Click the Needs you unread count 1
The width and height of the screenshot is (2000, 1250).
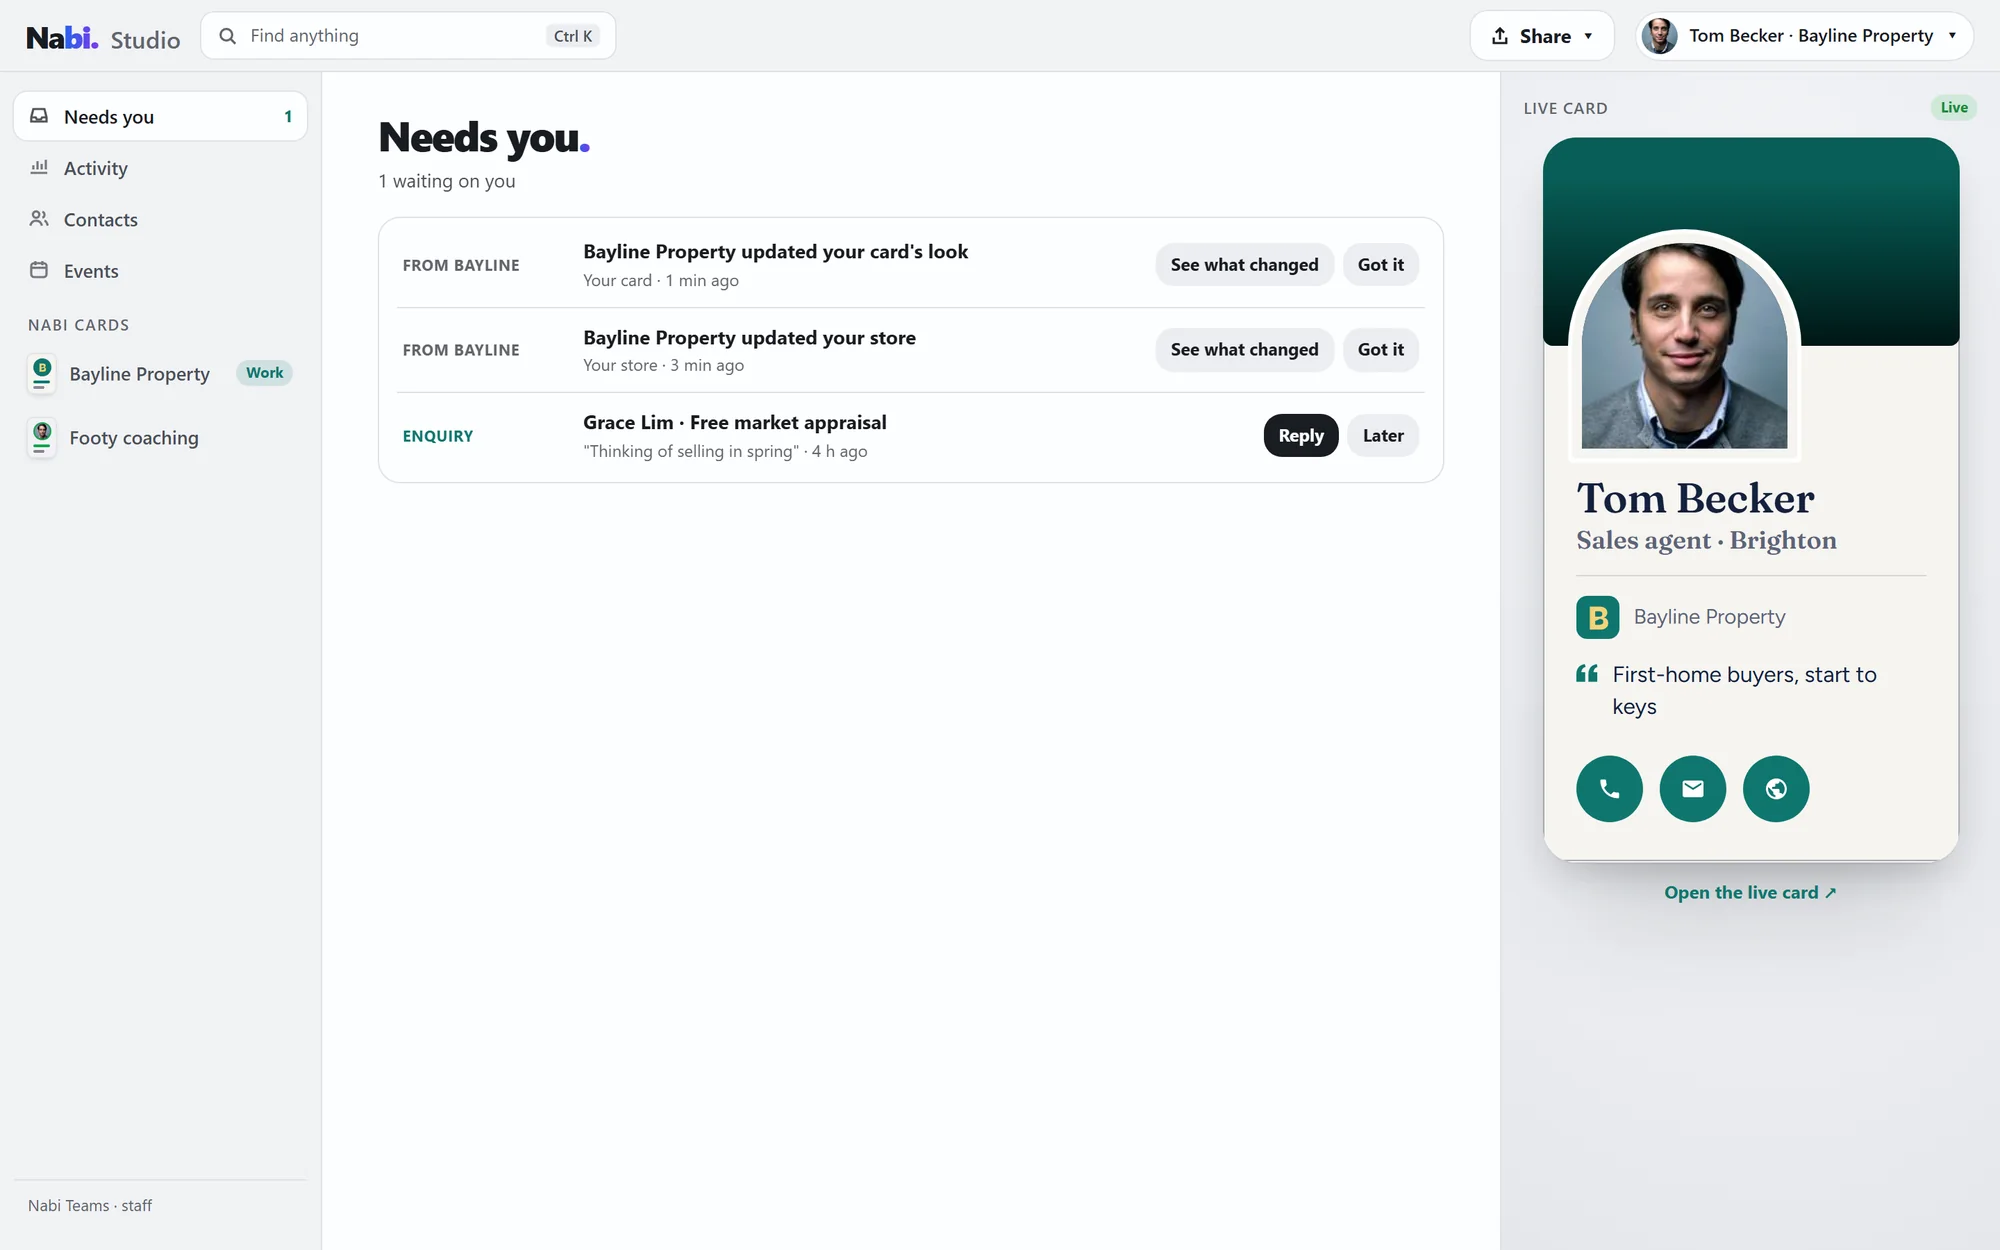click(x=288, y=117)
